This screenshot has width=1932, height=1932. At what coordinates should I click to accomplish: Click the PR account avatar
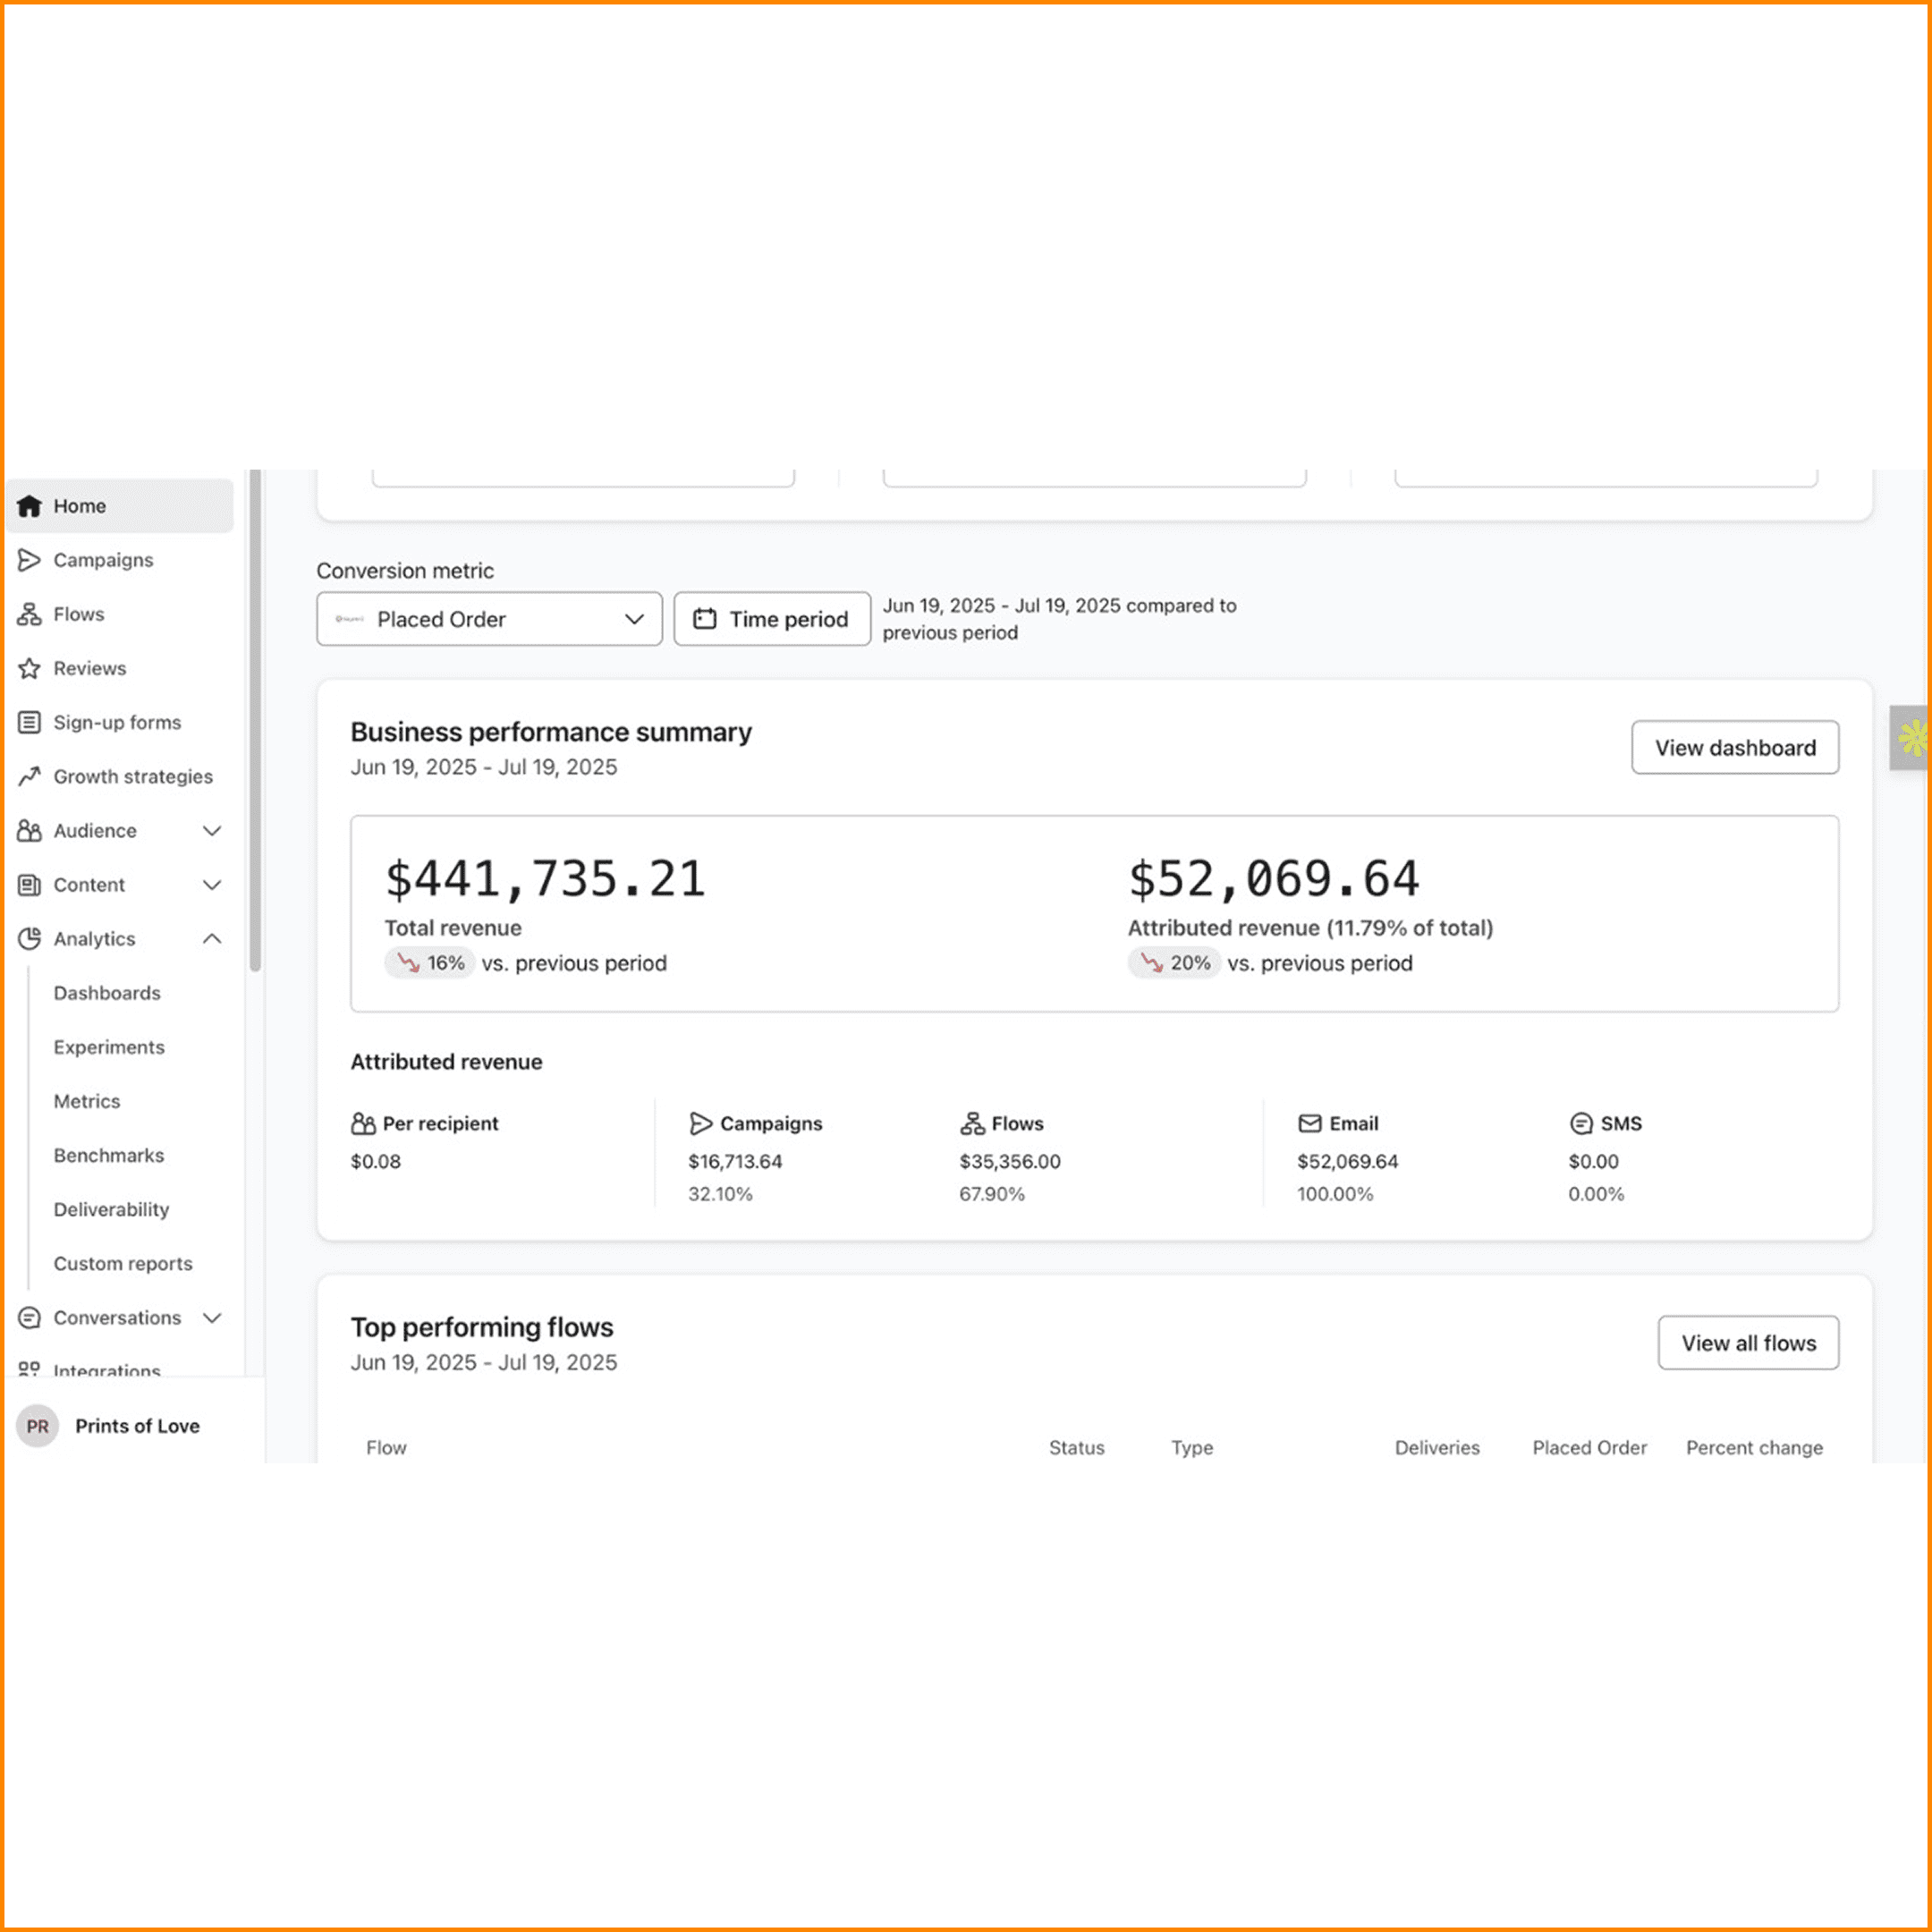coord(37,1426)
